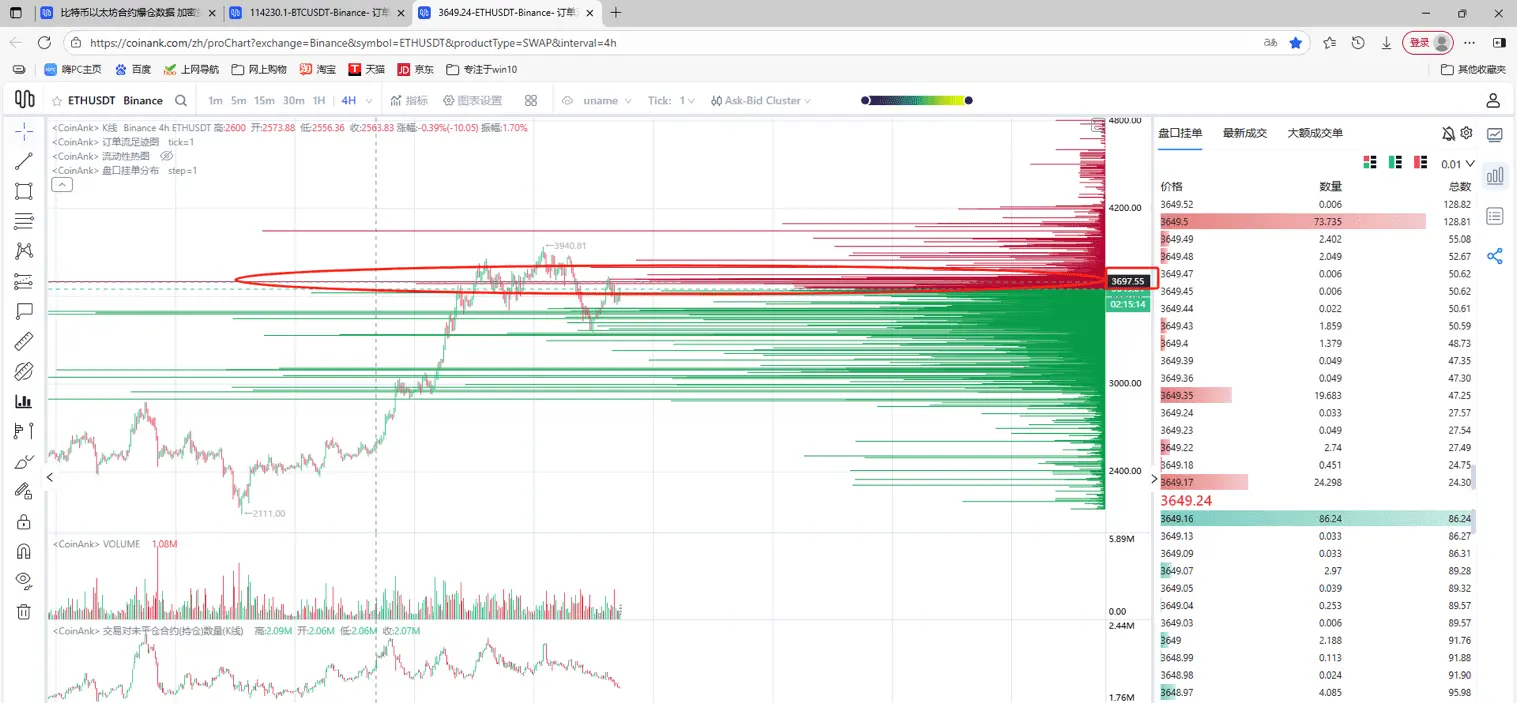
Task: Show both bids and asks view
Action: pos(1370,163)
